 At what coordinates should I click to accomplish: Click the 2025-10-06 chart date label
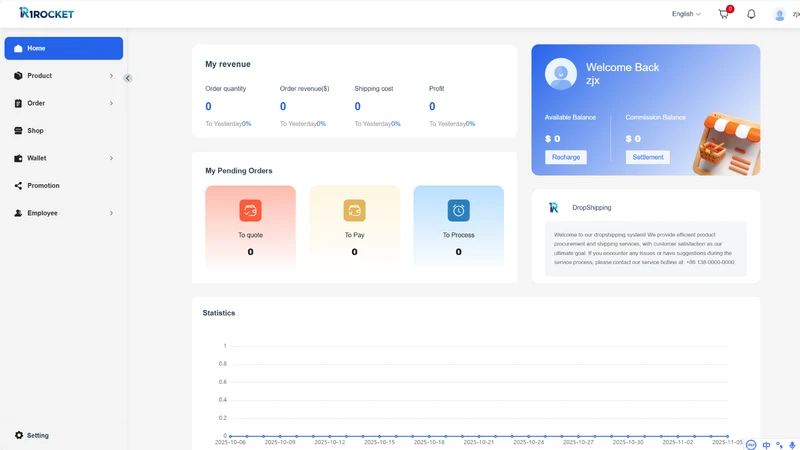click(230, 442)
